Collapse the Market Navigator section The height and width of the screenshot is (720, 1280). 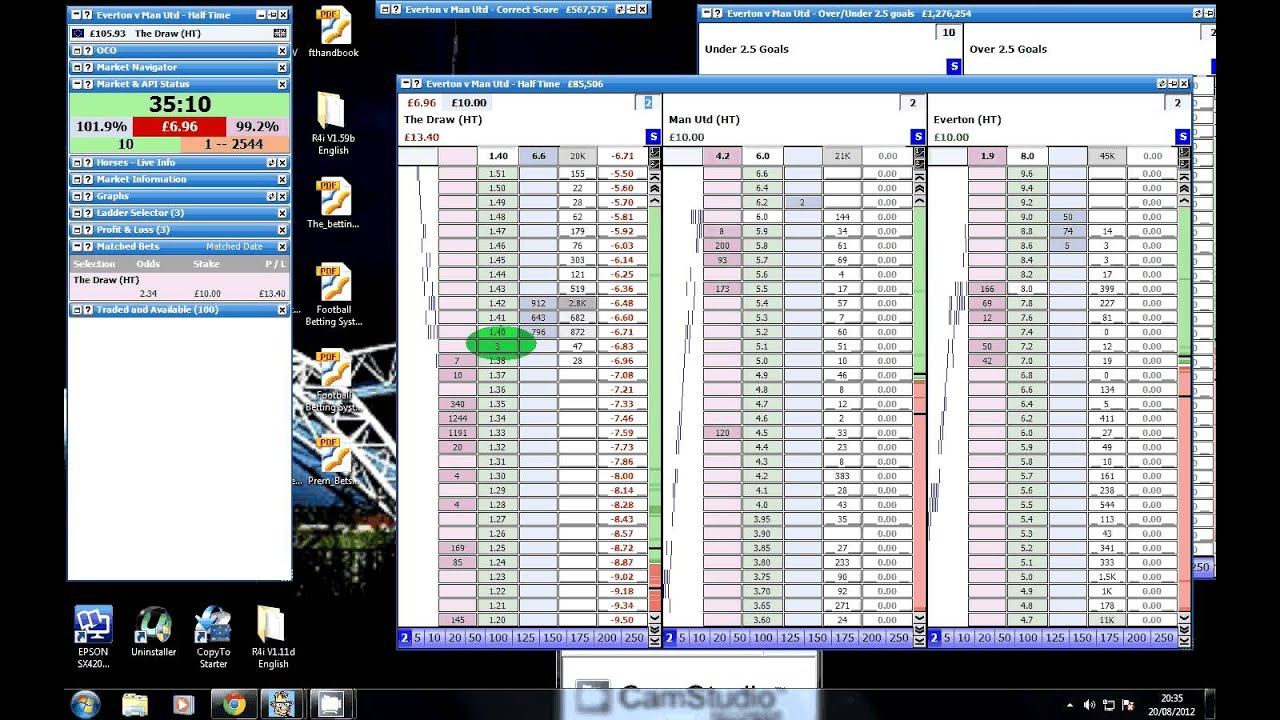click(76, 67)
